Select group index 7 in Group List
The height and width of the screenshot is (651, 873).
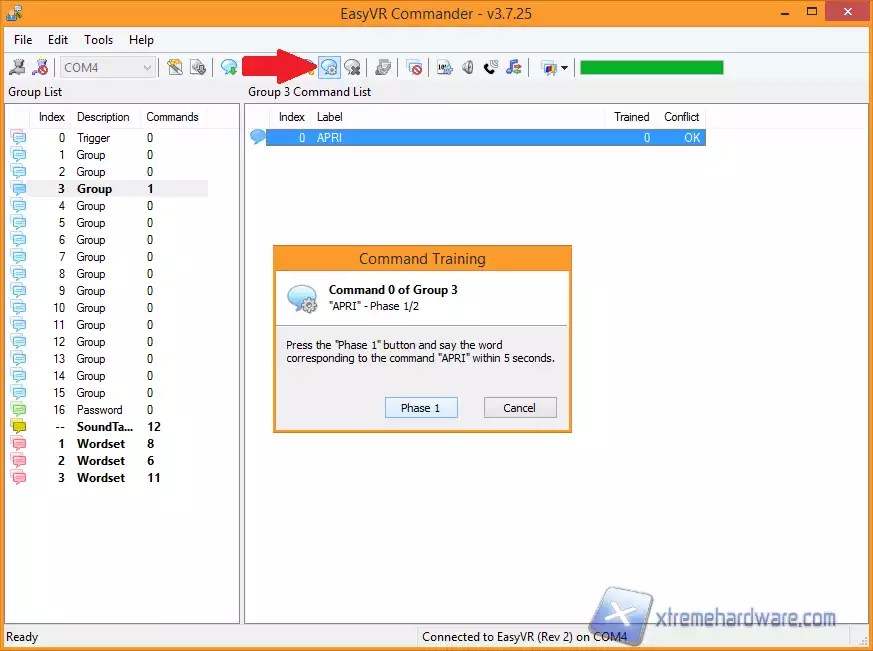coord(109,257)
